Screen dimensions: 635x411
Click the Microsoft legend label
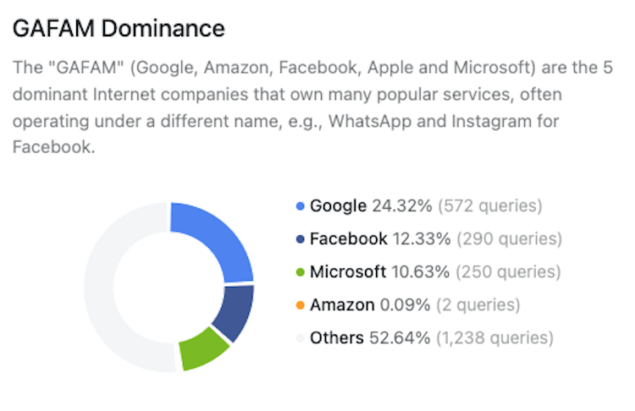pos(348,272)
